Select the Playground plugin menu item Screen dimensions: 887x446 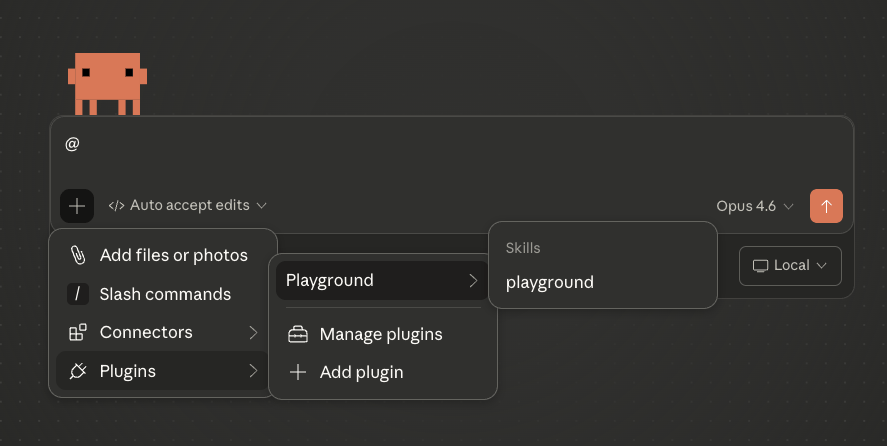point(330,281)
